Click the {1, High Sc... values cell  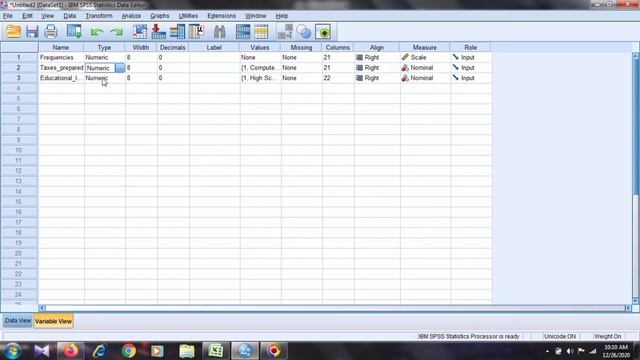pos(260,78)
